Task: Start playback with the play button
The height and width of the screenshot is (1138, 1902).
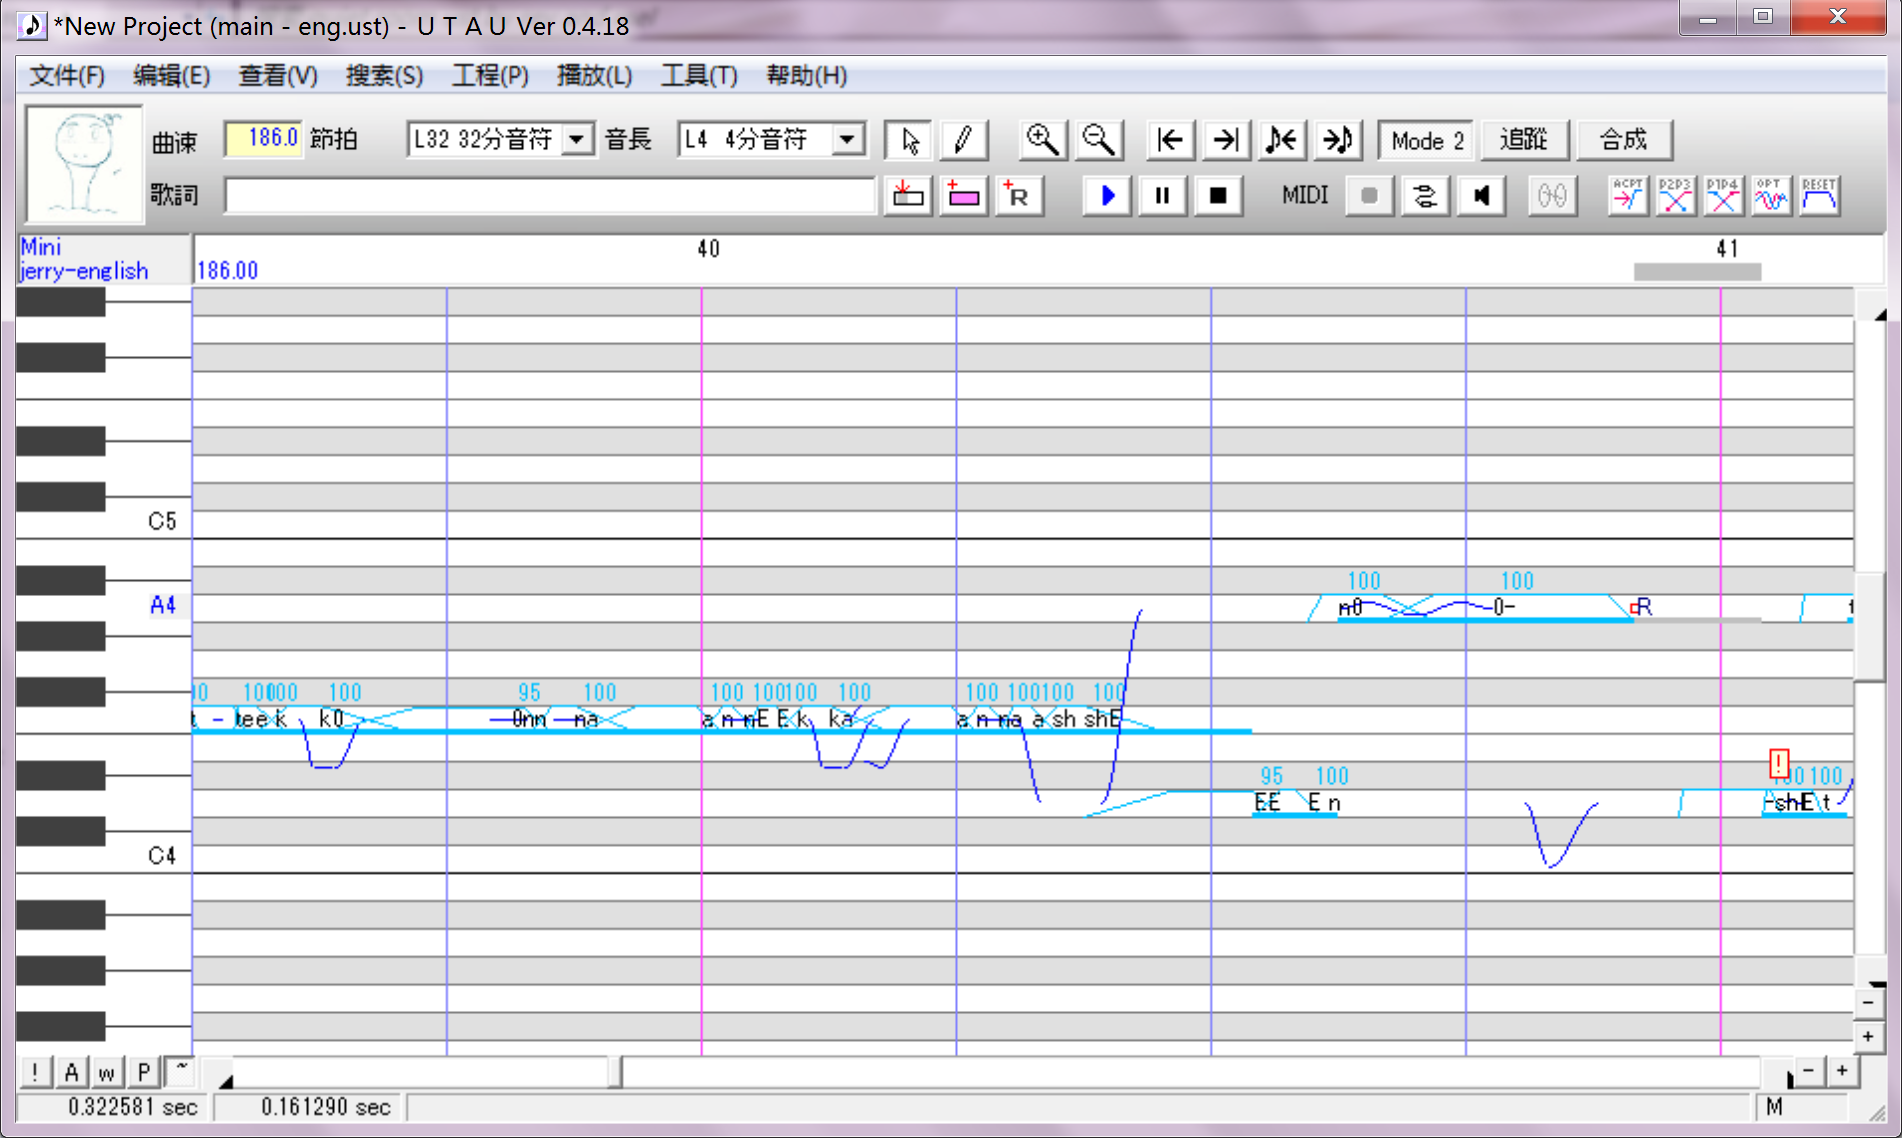Action: (1107, 196)
